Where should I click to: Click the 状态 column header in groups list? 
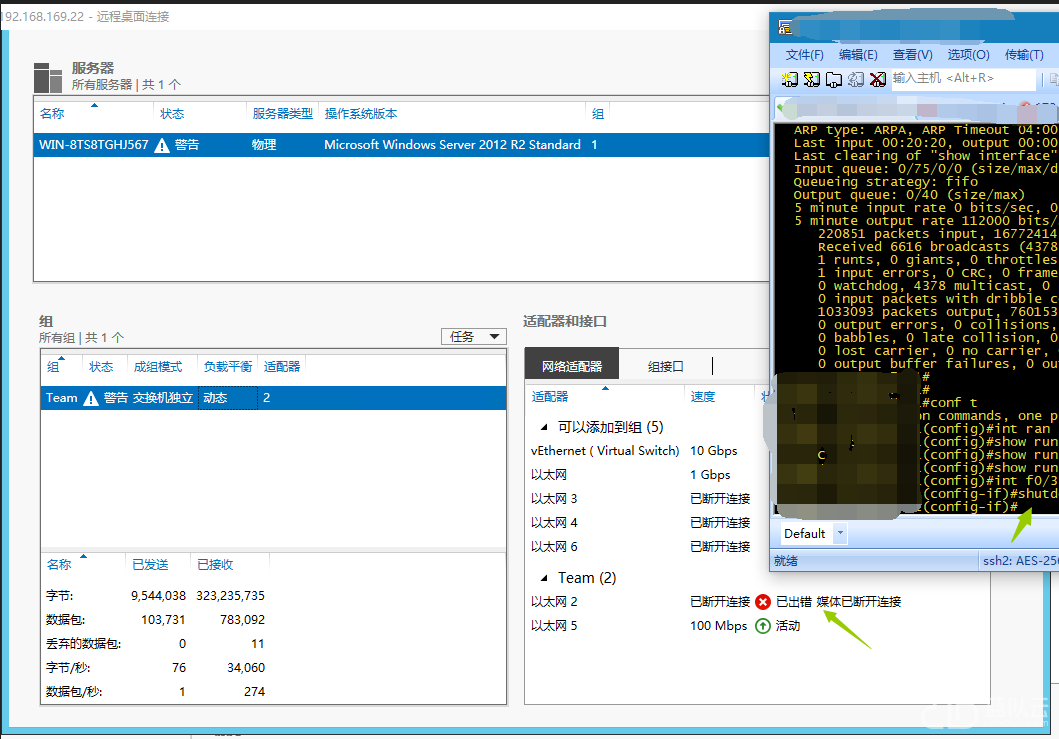(101, 367)
